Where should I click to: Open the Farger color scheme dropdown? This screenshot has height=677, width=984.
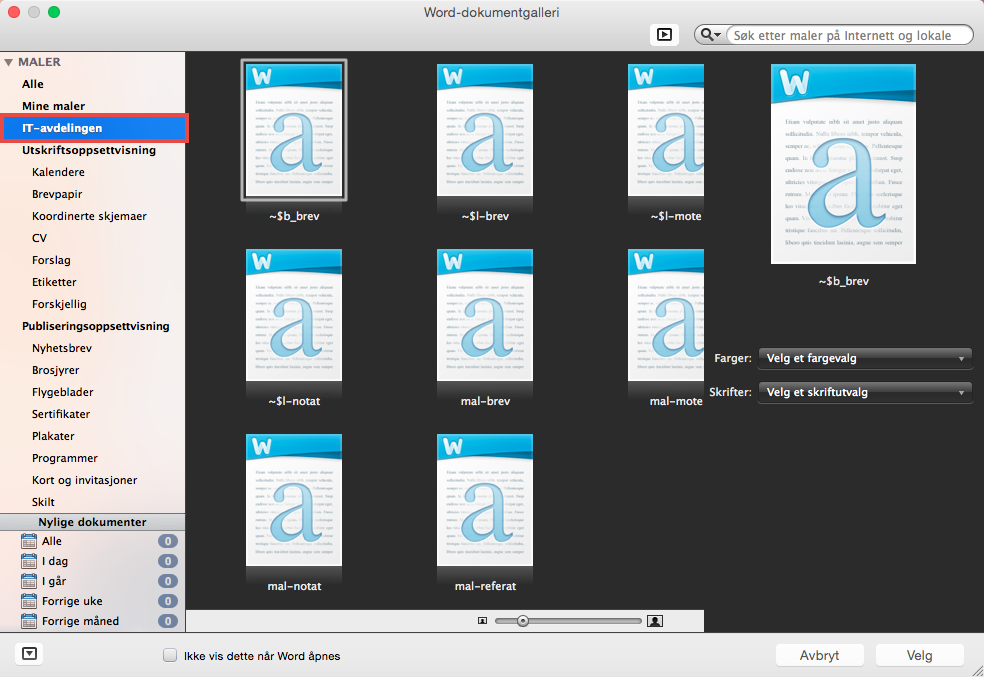click(865, 358)
